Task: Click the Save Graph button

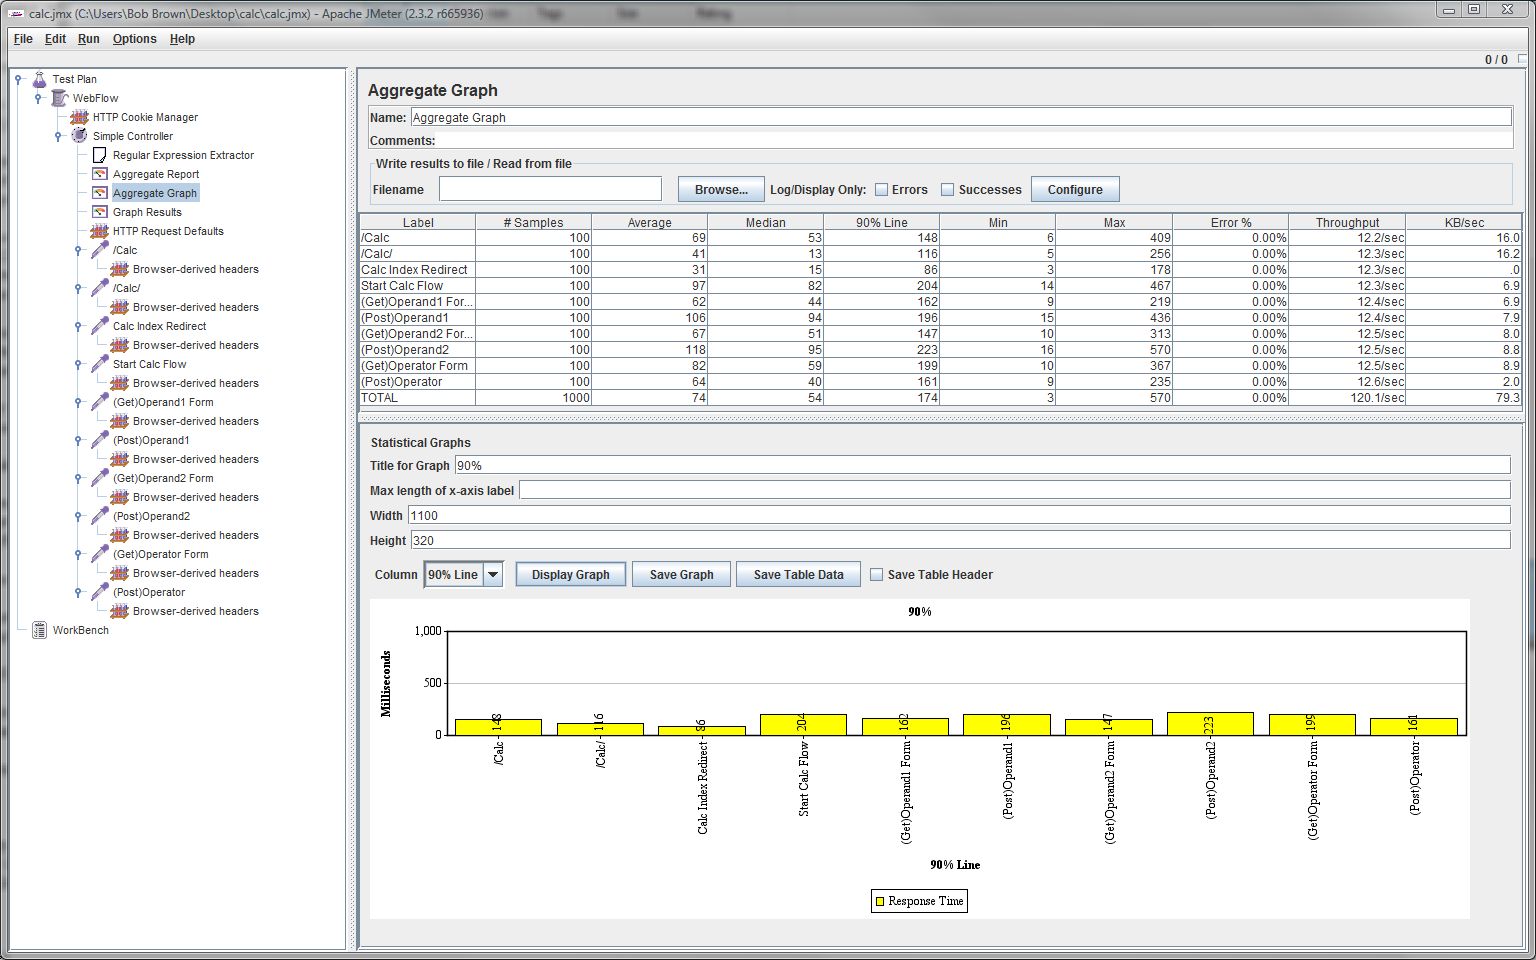Action: [x=681, y=575]
